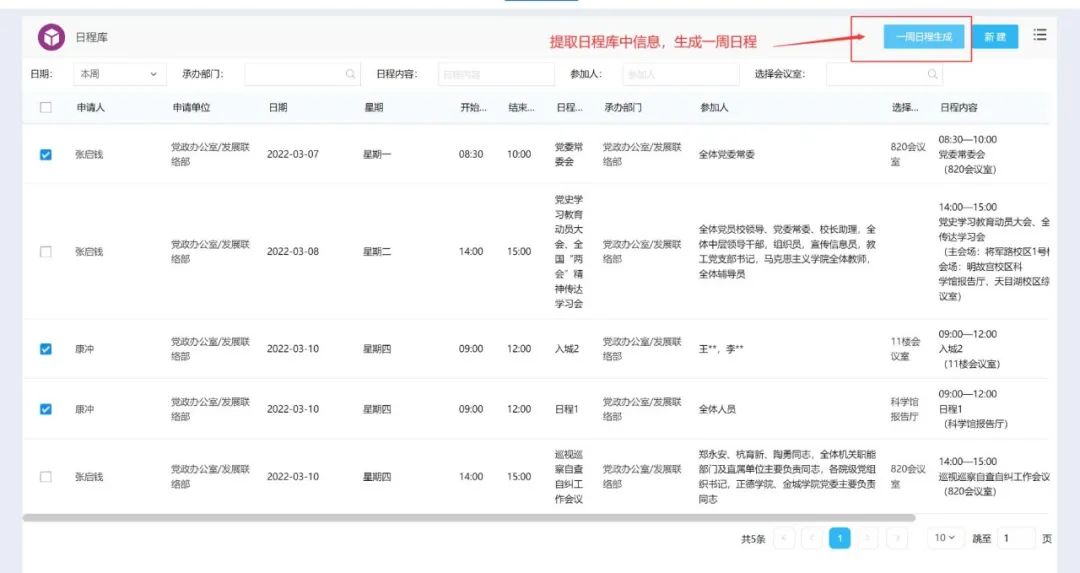Click the 星期 column header
This screenshot has width=1080, height=573.
(373, 107)
